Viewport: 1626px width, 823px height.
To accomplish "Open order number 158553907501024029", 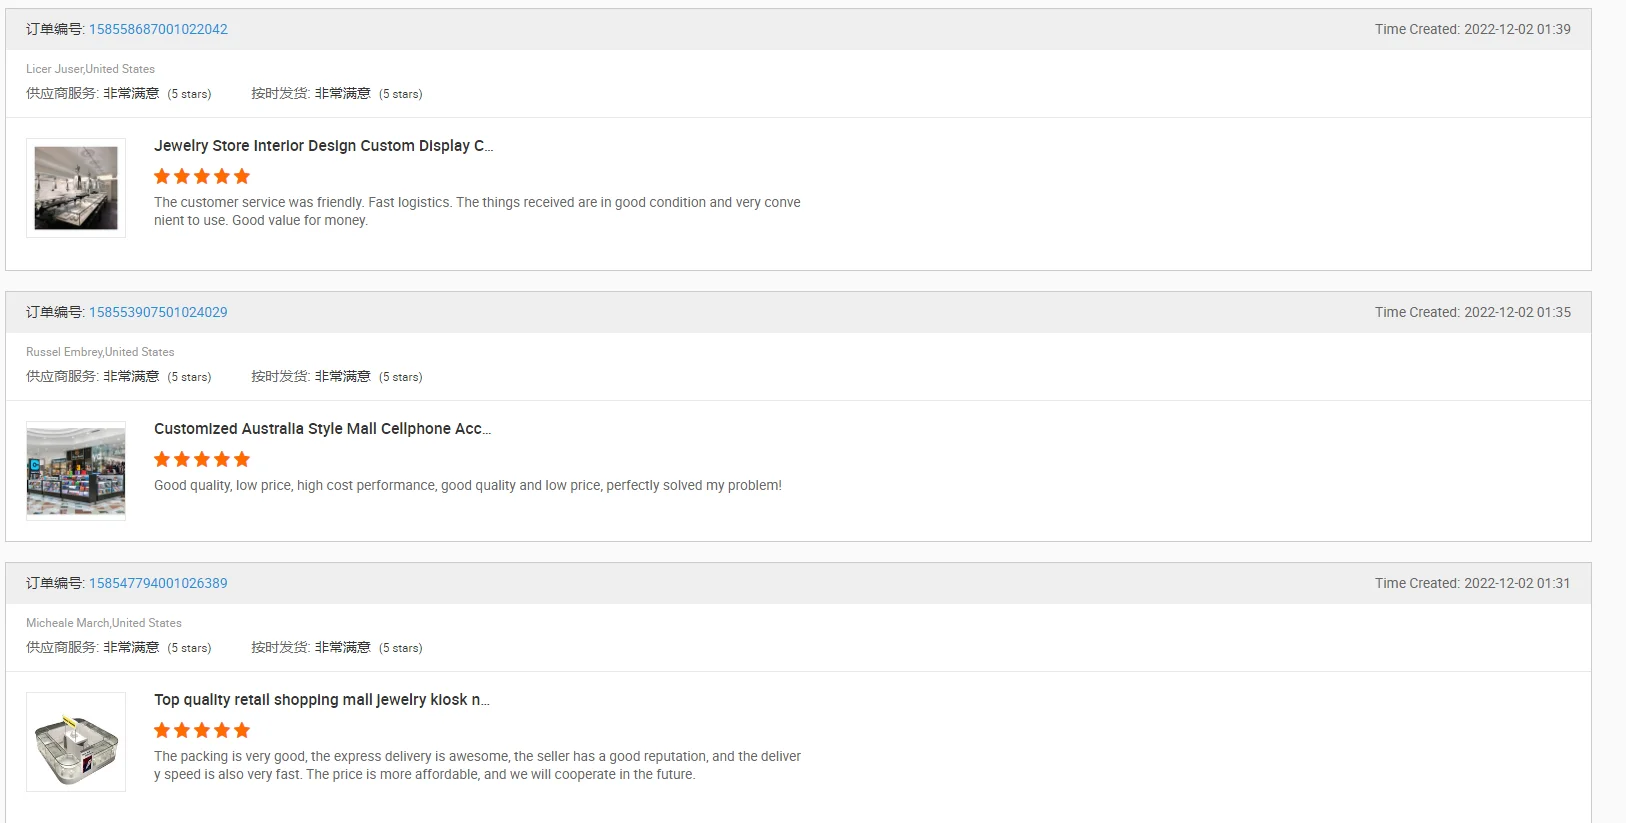I will [x=158, y=312].
